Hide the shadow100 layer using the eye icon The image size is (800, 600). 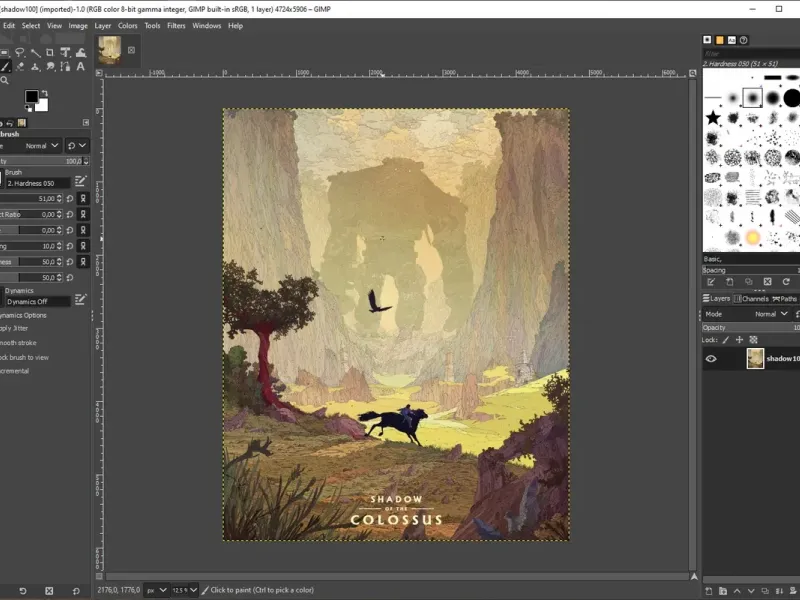[711, 358]
